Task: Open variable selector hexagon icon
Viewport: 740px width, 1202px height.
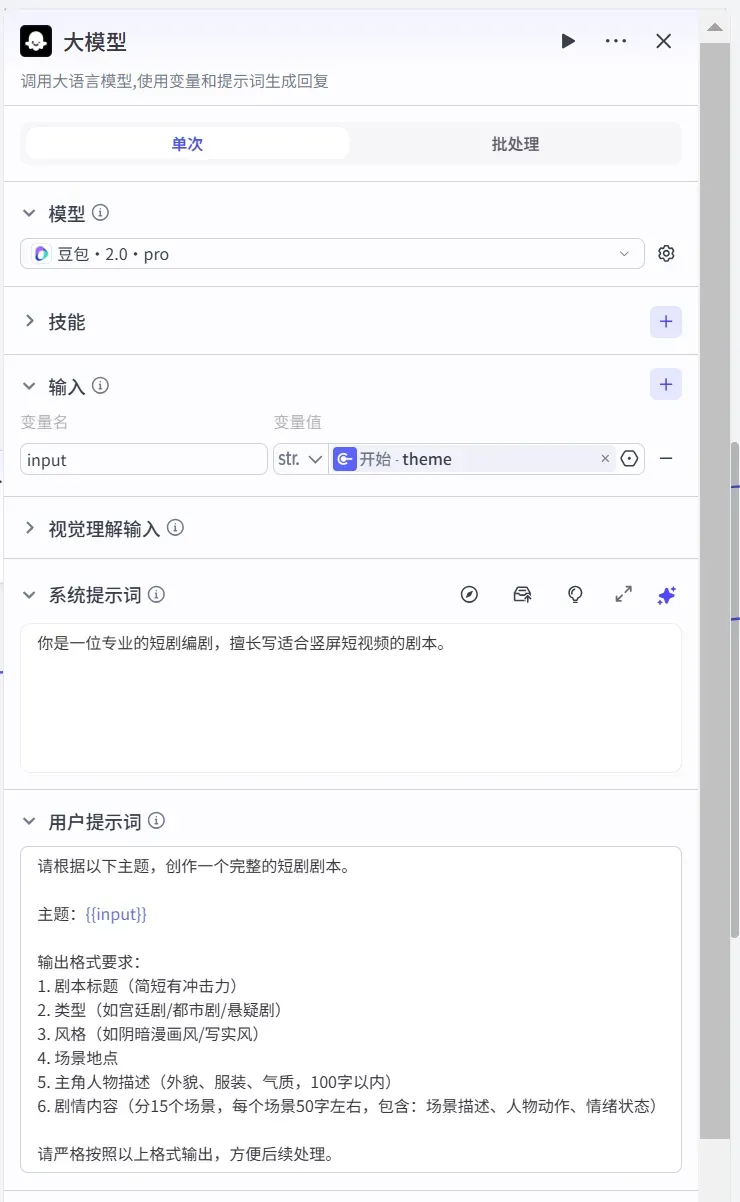Action: 629,459
